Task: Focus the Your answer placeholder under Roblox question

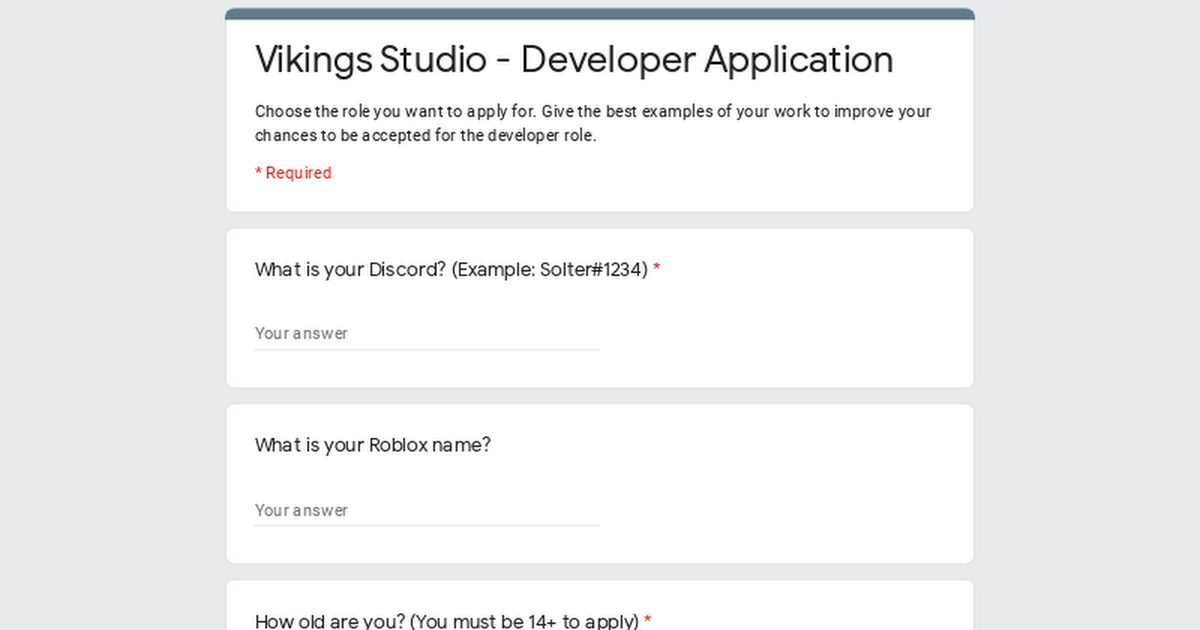Action: point(301,510)
